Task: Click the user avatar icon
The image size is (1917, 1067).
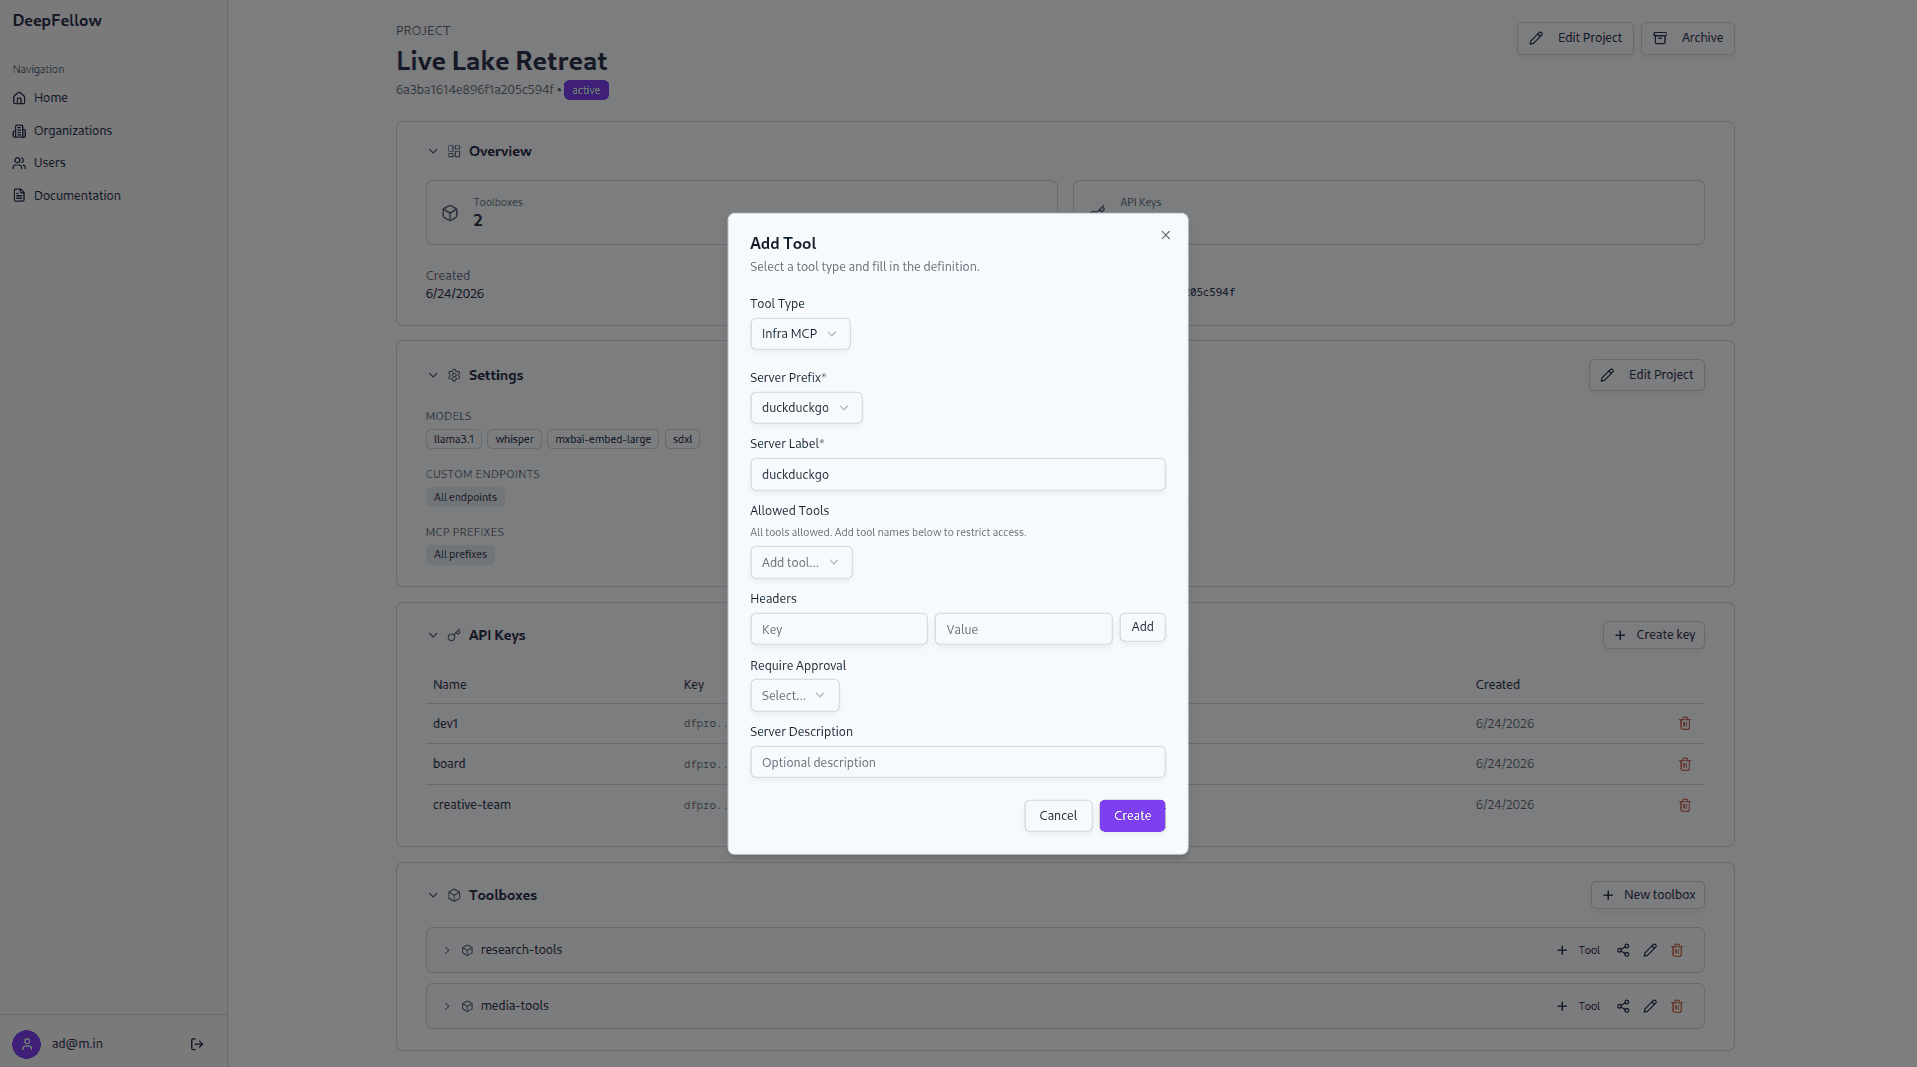Action: [x=27, y=1044]
